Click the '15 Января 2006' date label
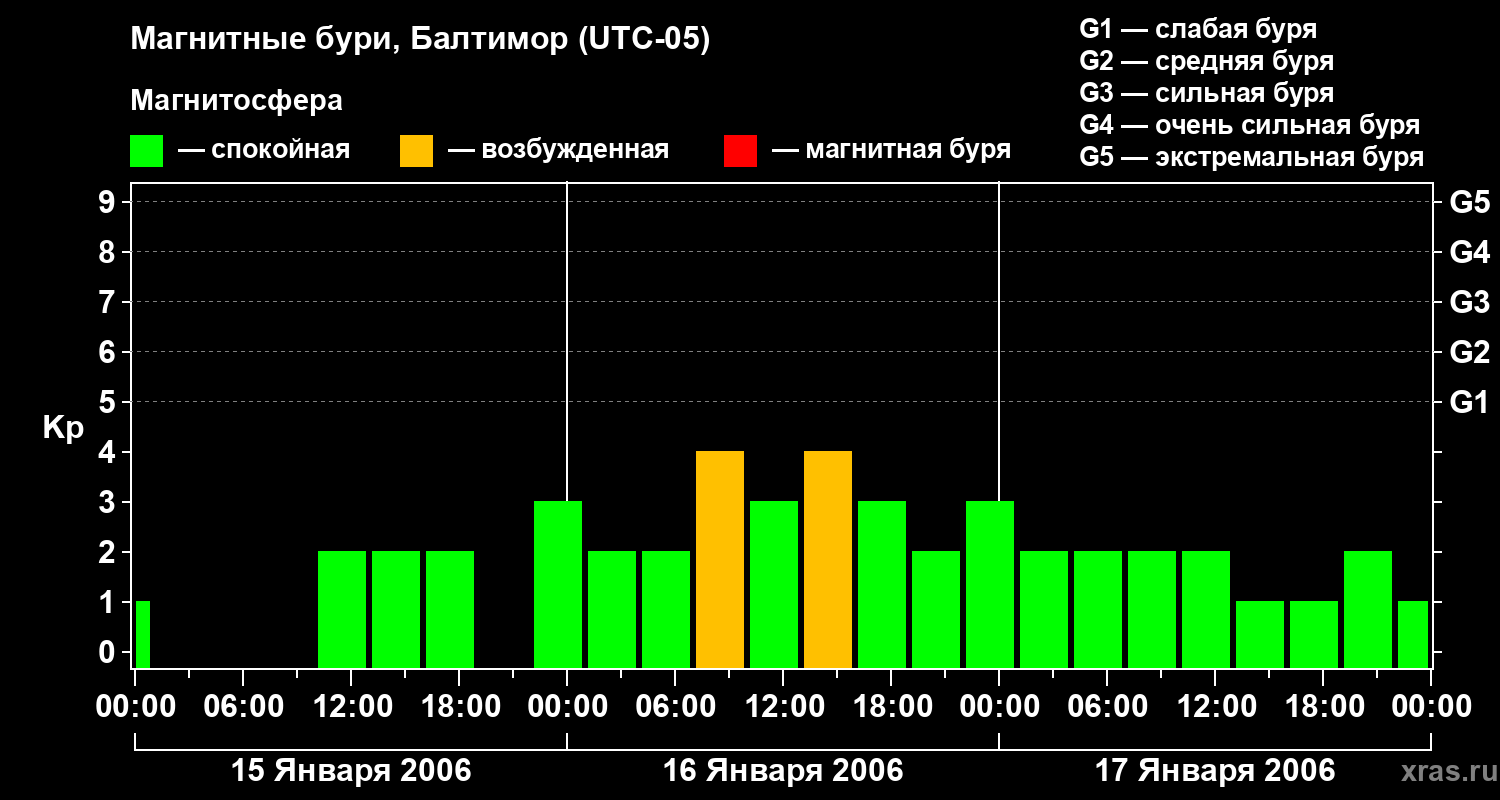1500x800 pixels. pos(351,771)
